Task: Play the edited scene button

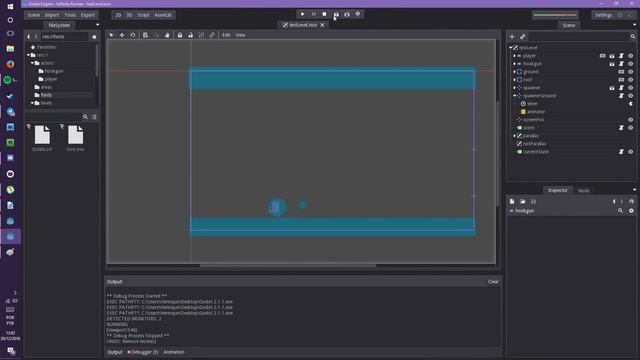Action: click(x=336, y=14)
